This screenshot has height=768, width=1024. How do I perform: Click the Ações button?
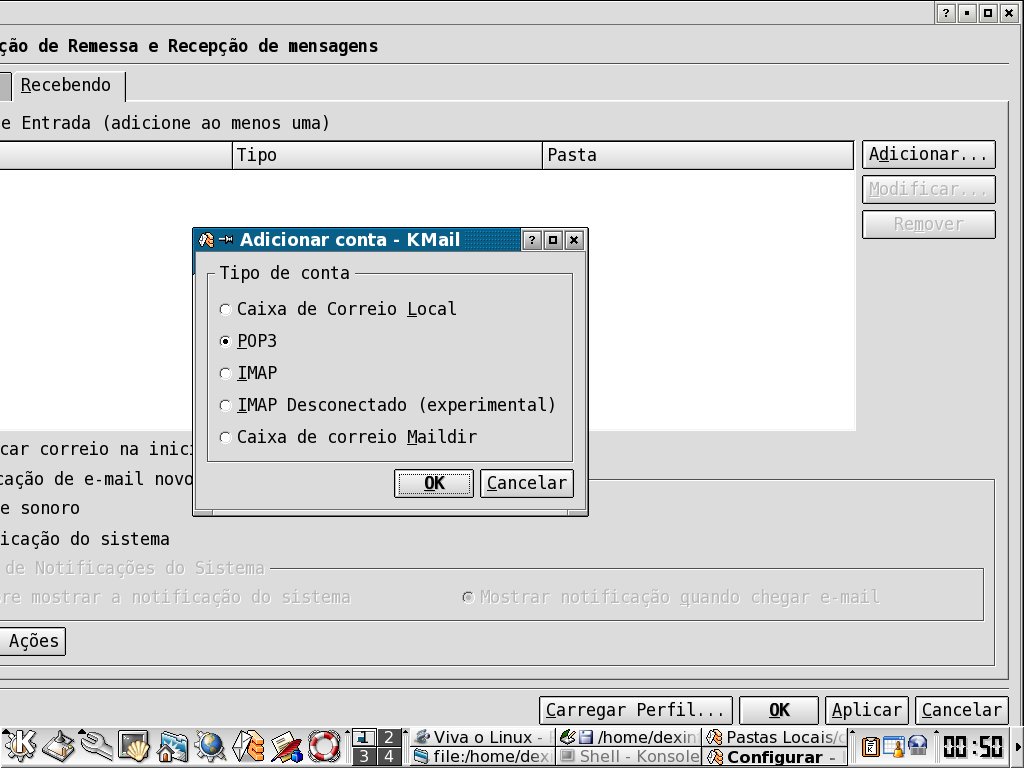click(33, 641)
